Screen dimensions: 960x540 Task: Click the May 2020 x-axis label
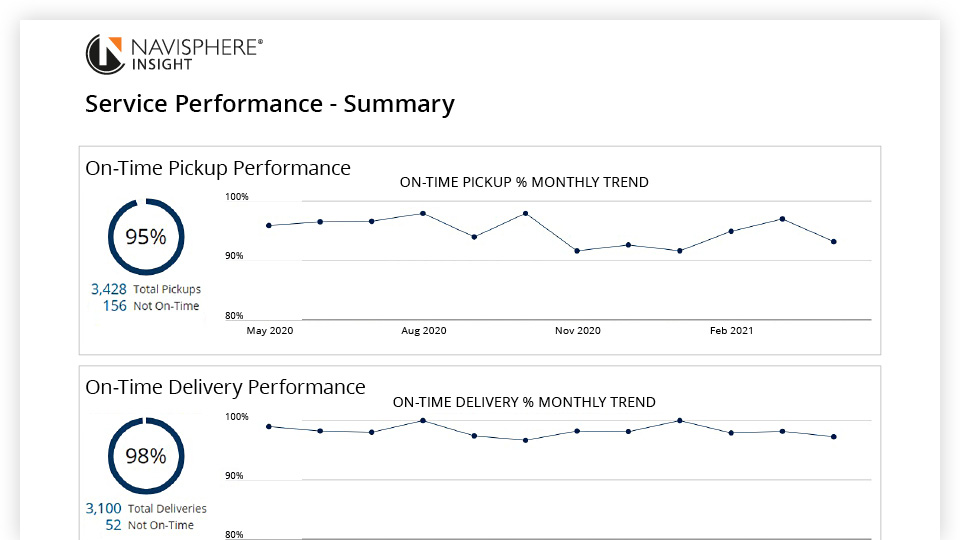[269, 331]
